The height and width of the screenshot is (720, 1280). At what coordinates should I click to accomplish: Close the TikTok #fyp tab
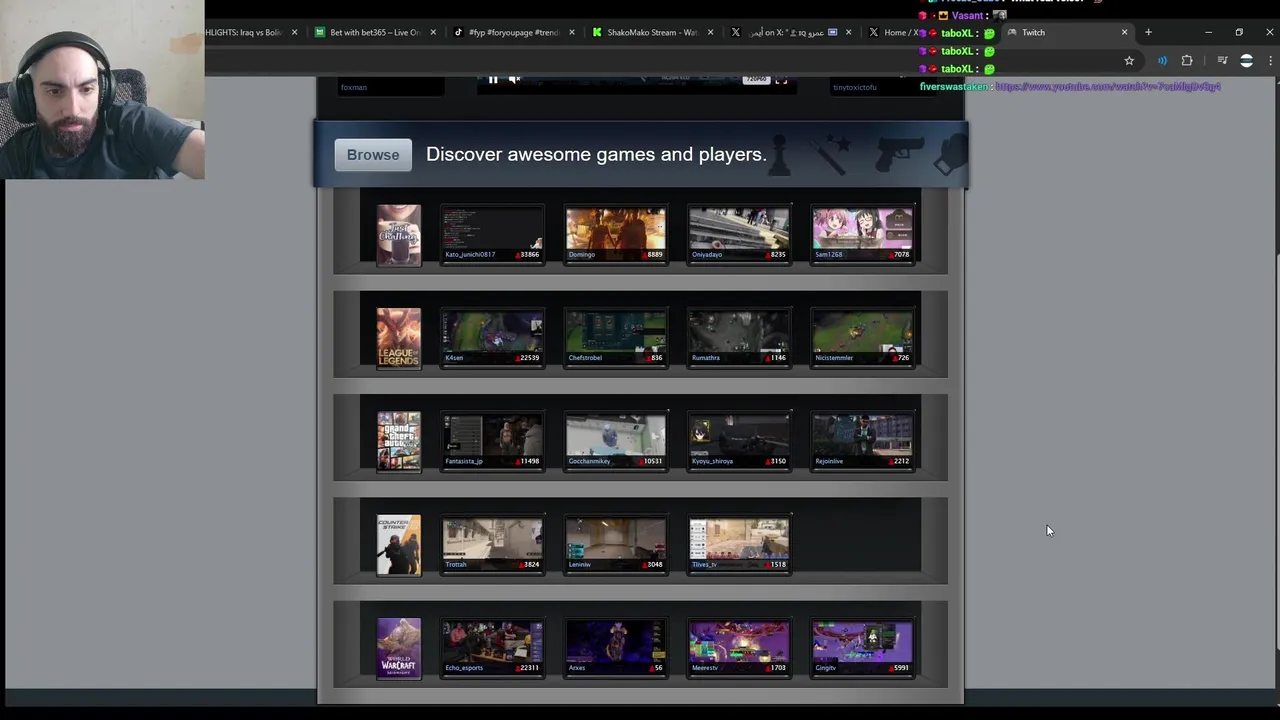point(572,32)
